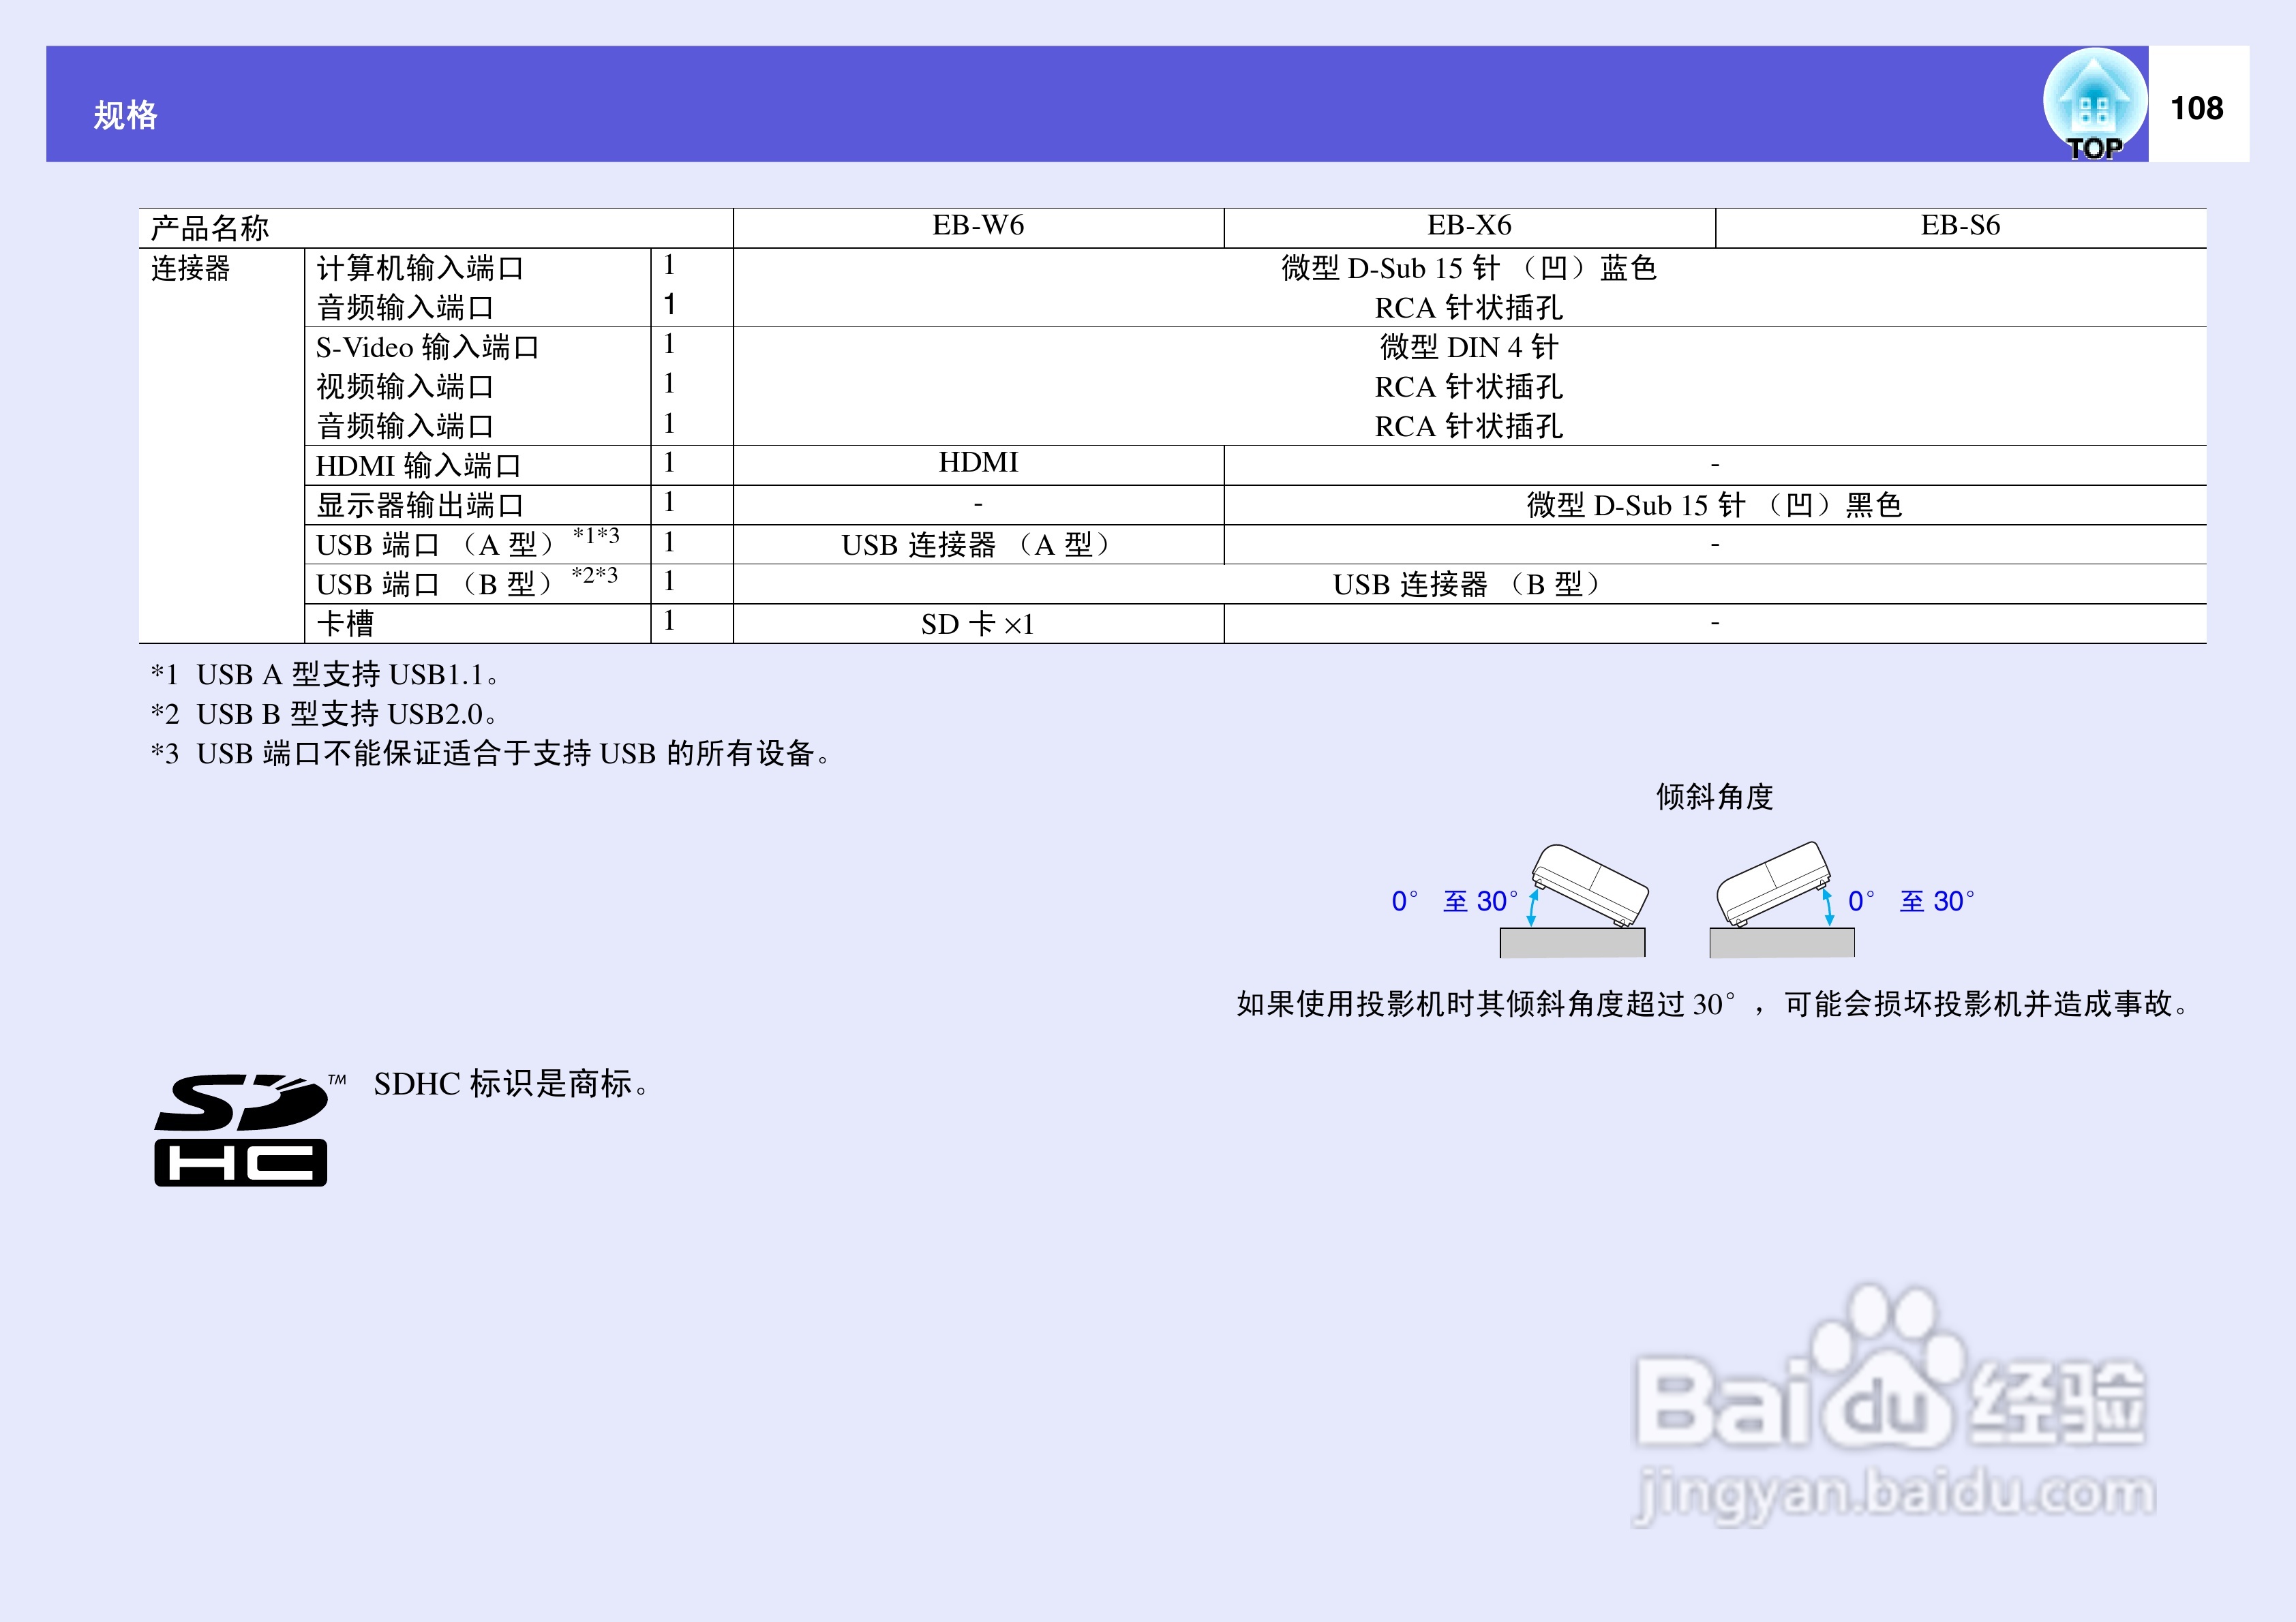The width and height of the screenshot is (2296, 1622).
Task: Click the SD 卡 ×1 cell
Action: 977,625
